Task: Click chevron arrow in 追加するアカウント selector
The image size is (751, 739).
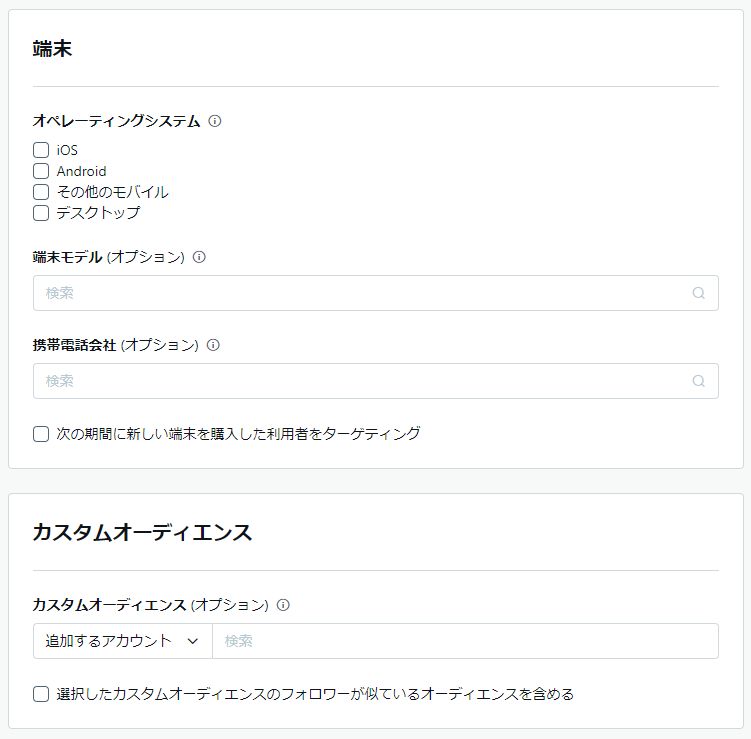Action: point(193,641)
